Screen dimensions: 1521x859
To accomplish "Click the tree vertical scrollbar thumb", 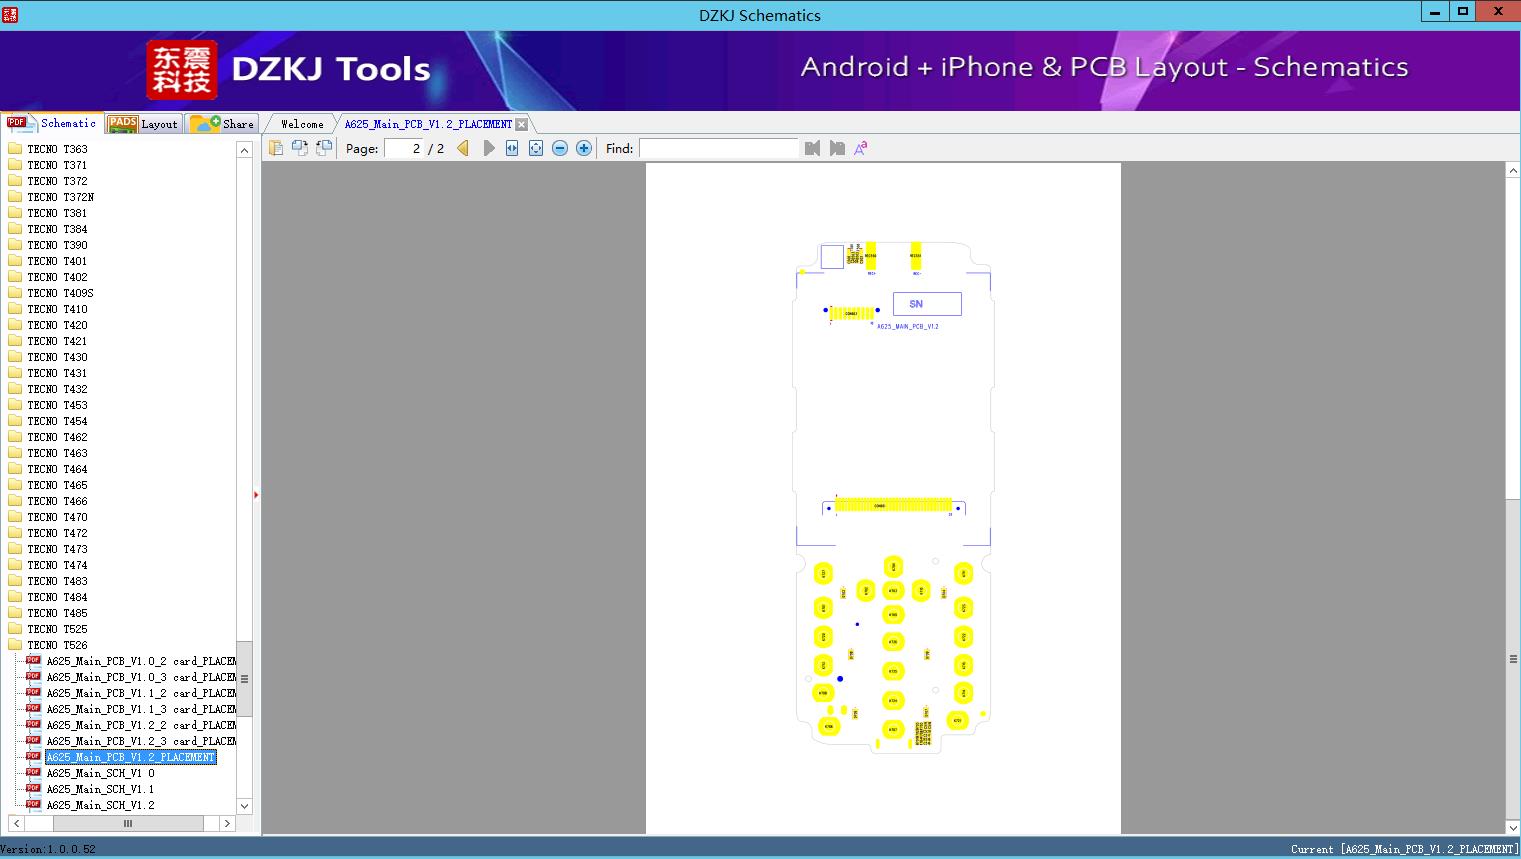I will (244, 679).
